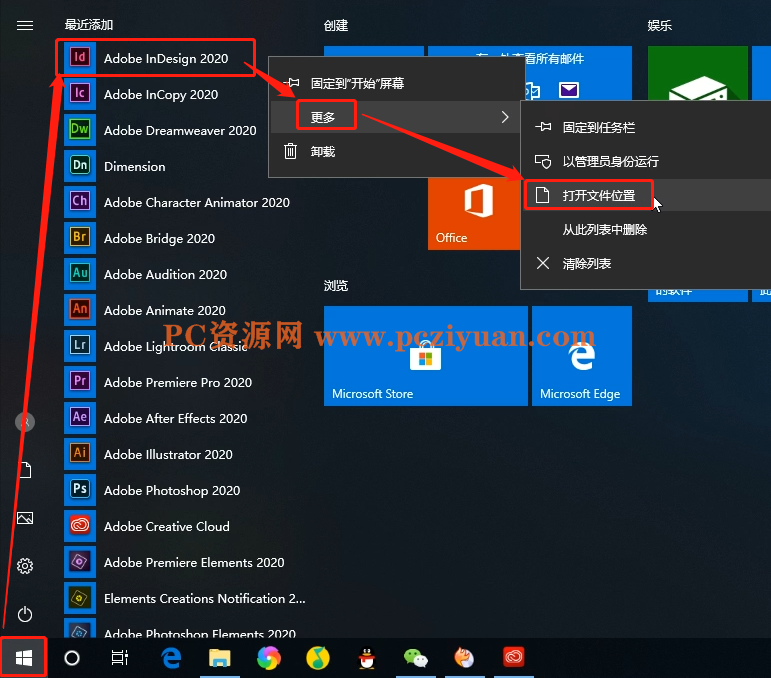771x678 pixels.
Task: Open Settings gear in Start sidebar
Action: point(25,566)
